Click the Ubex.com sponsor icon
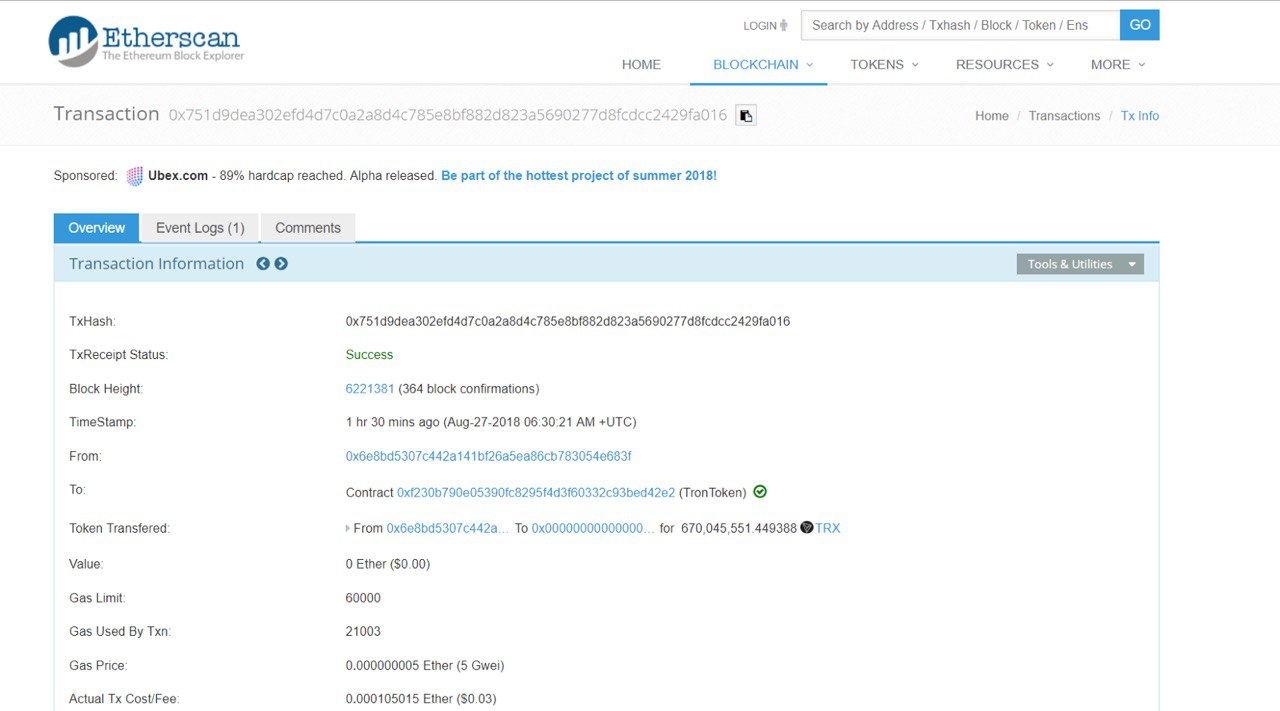Viewport: 1280px width, 711px height. 135,176
